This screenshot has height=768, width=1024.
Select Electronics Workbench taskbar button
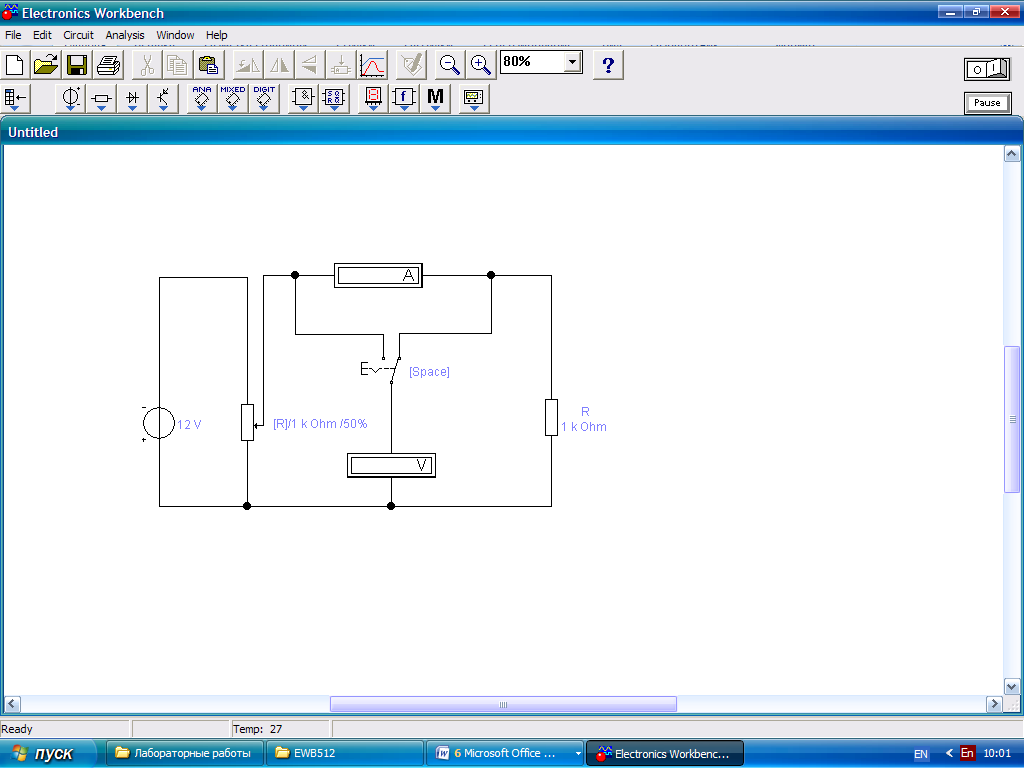click(x=665, y=753)
